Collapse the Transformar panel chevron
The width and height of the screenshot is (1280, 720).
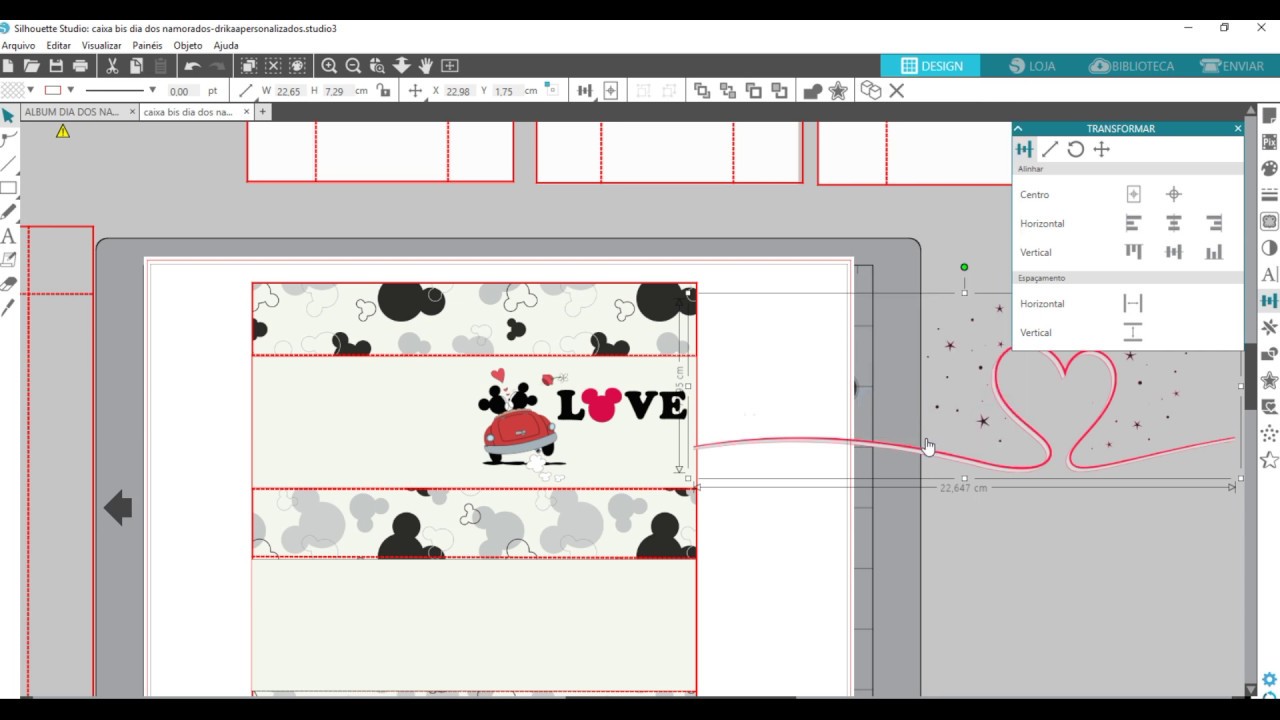pos(1018,128)
